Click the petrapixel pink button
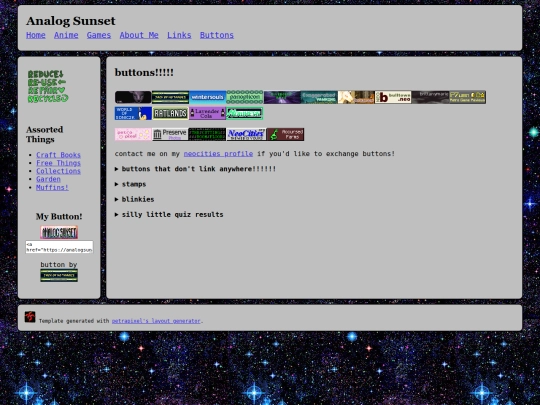 coord(133,134)
